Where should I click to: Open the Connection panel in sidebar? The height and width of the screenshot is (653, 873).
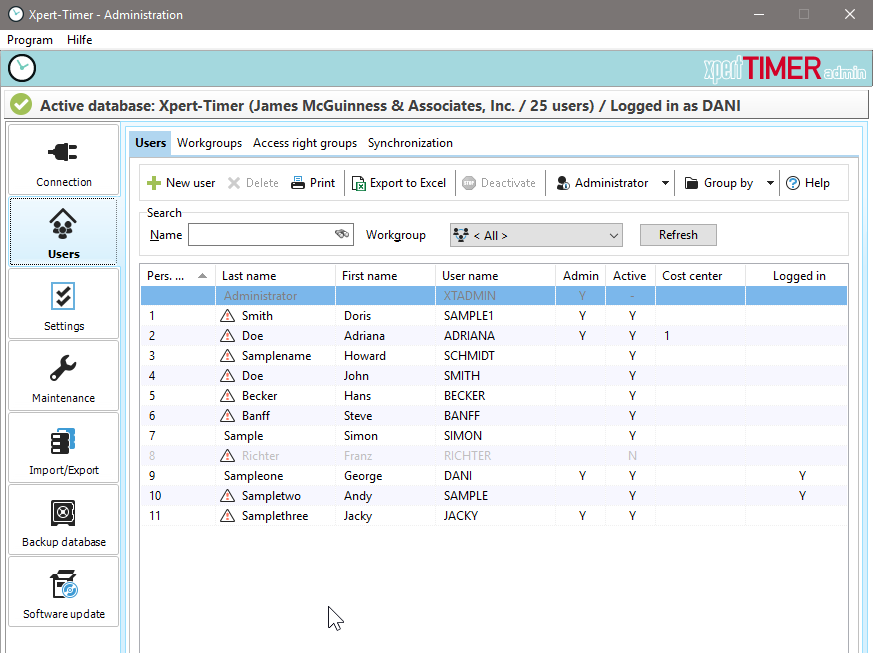[x=64, y=160]
